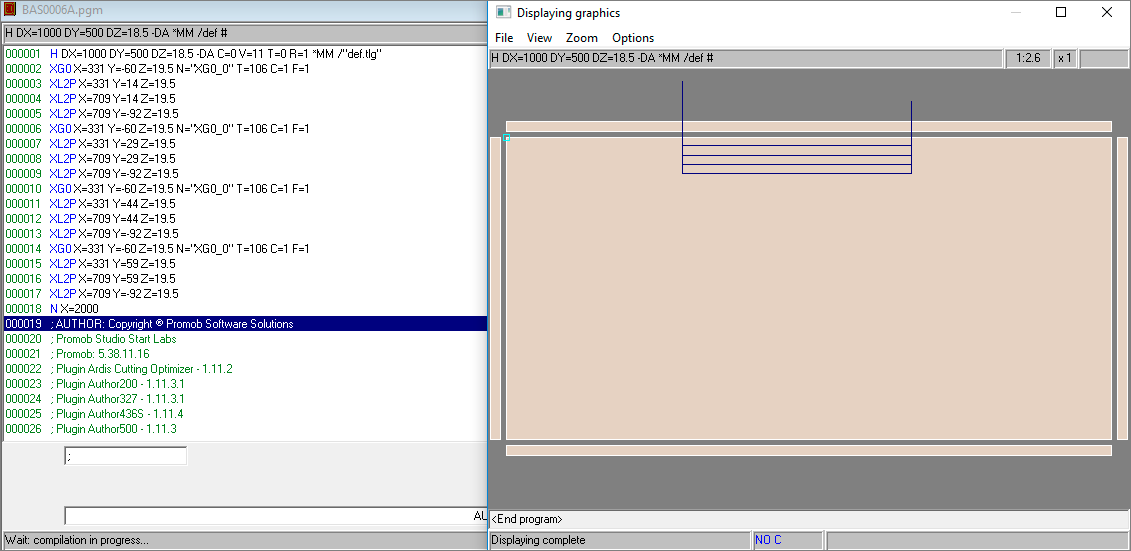
Task: Click the cyan origin marker on panel
Action: [x=506, y=137]
